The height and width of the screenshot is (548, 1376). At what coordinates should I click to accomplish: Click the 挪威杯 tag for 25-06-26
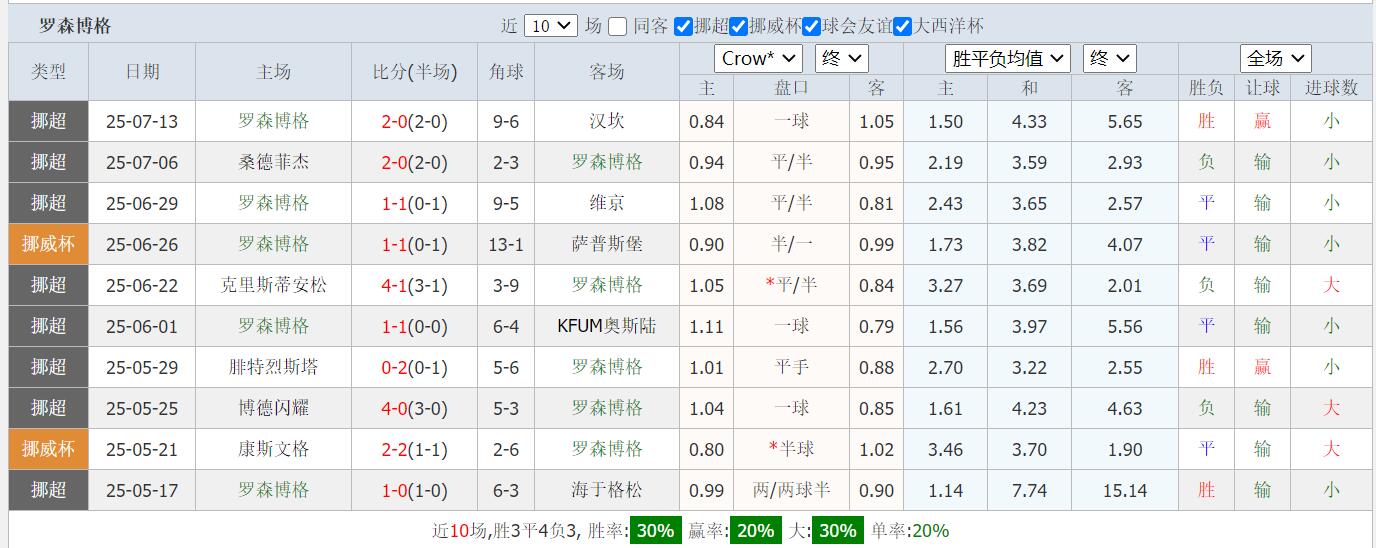pyautogui.click(x=48, y=245)
